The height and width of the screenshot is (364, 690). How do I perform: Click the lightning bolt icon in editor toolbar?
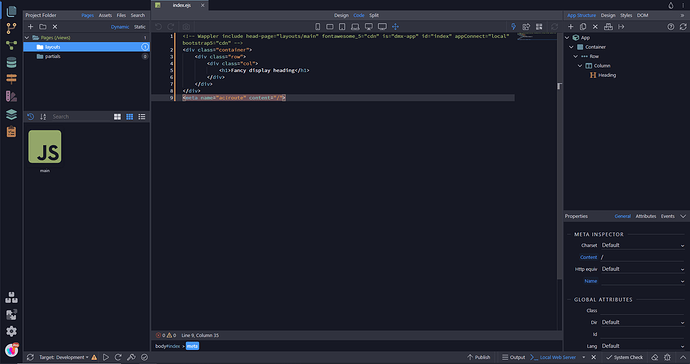pos(513,27)
